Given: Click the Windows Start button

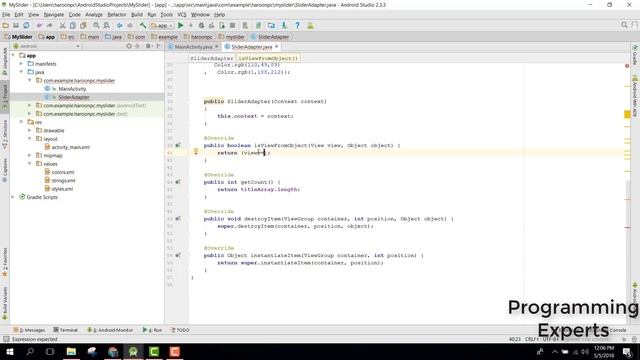Looking at the screenshot, I should pos(9,351).
